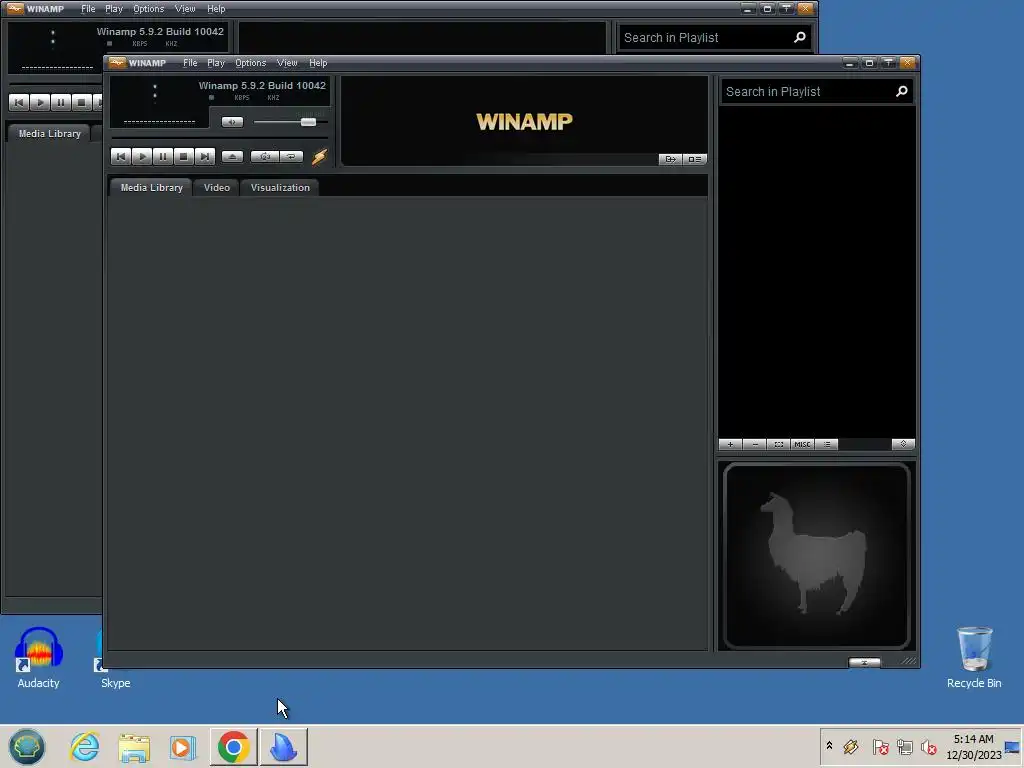Click the llama album art panel
1024x768 pixels.
tap(816, 556)
